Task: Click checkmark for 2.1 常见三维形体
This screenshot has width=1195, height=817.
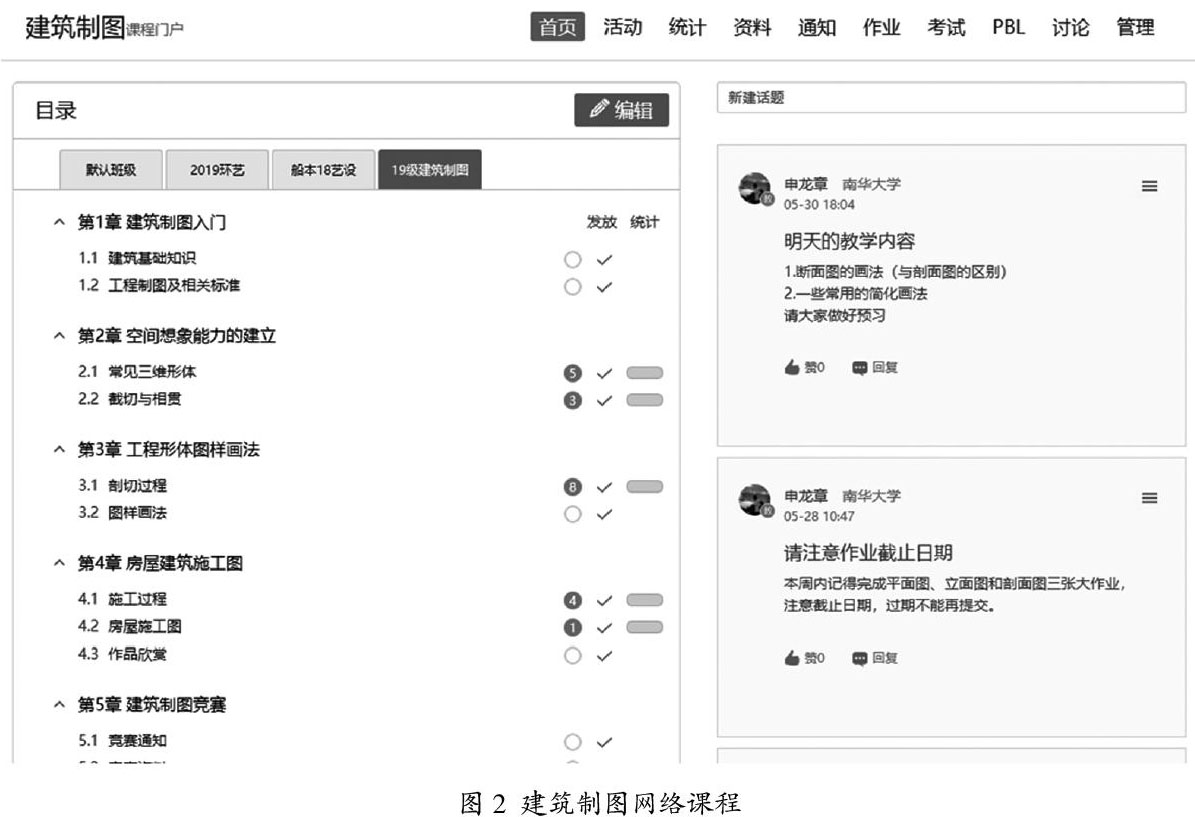Action: [604, 373]
